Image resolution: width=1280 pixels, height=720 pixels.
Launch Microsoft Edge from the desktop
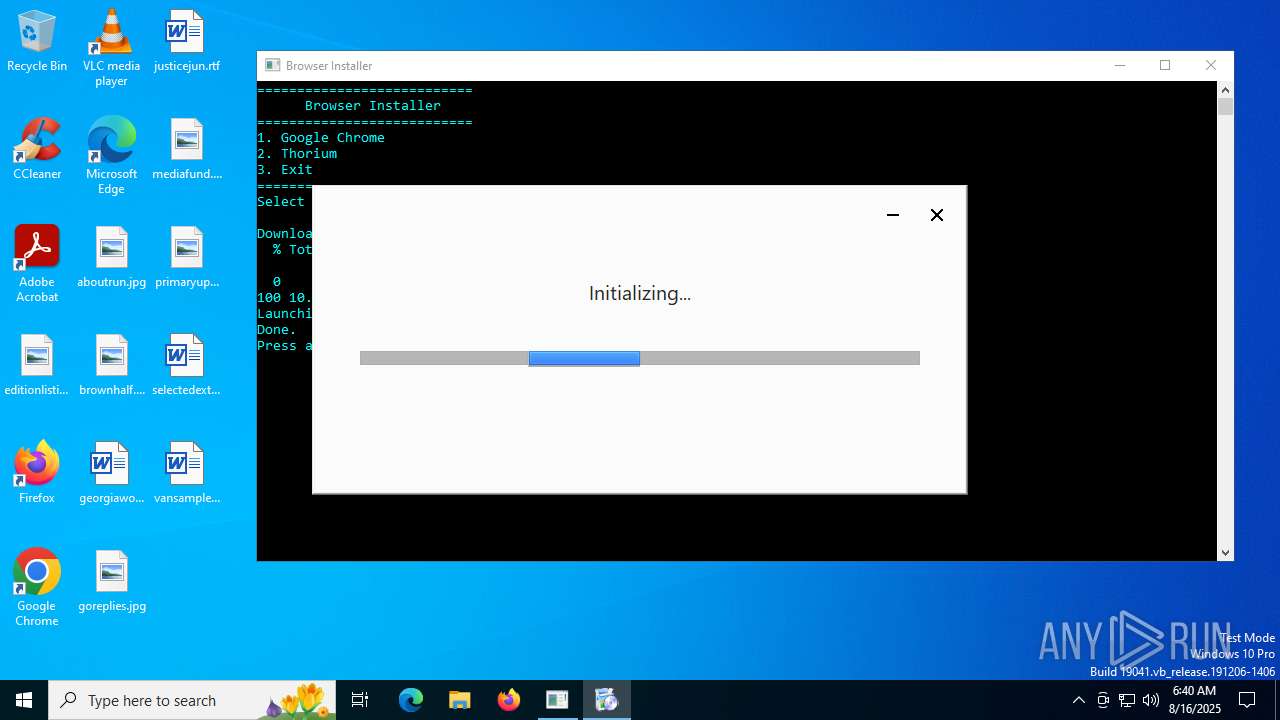111,156
